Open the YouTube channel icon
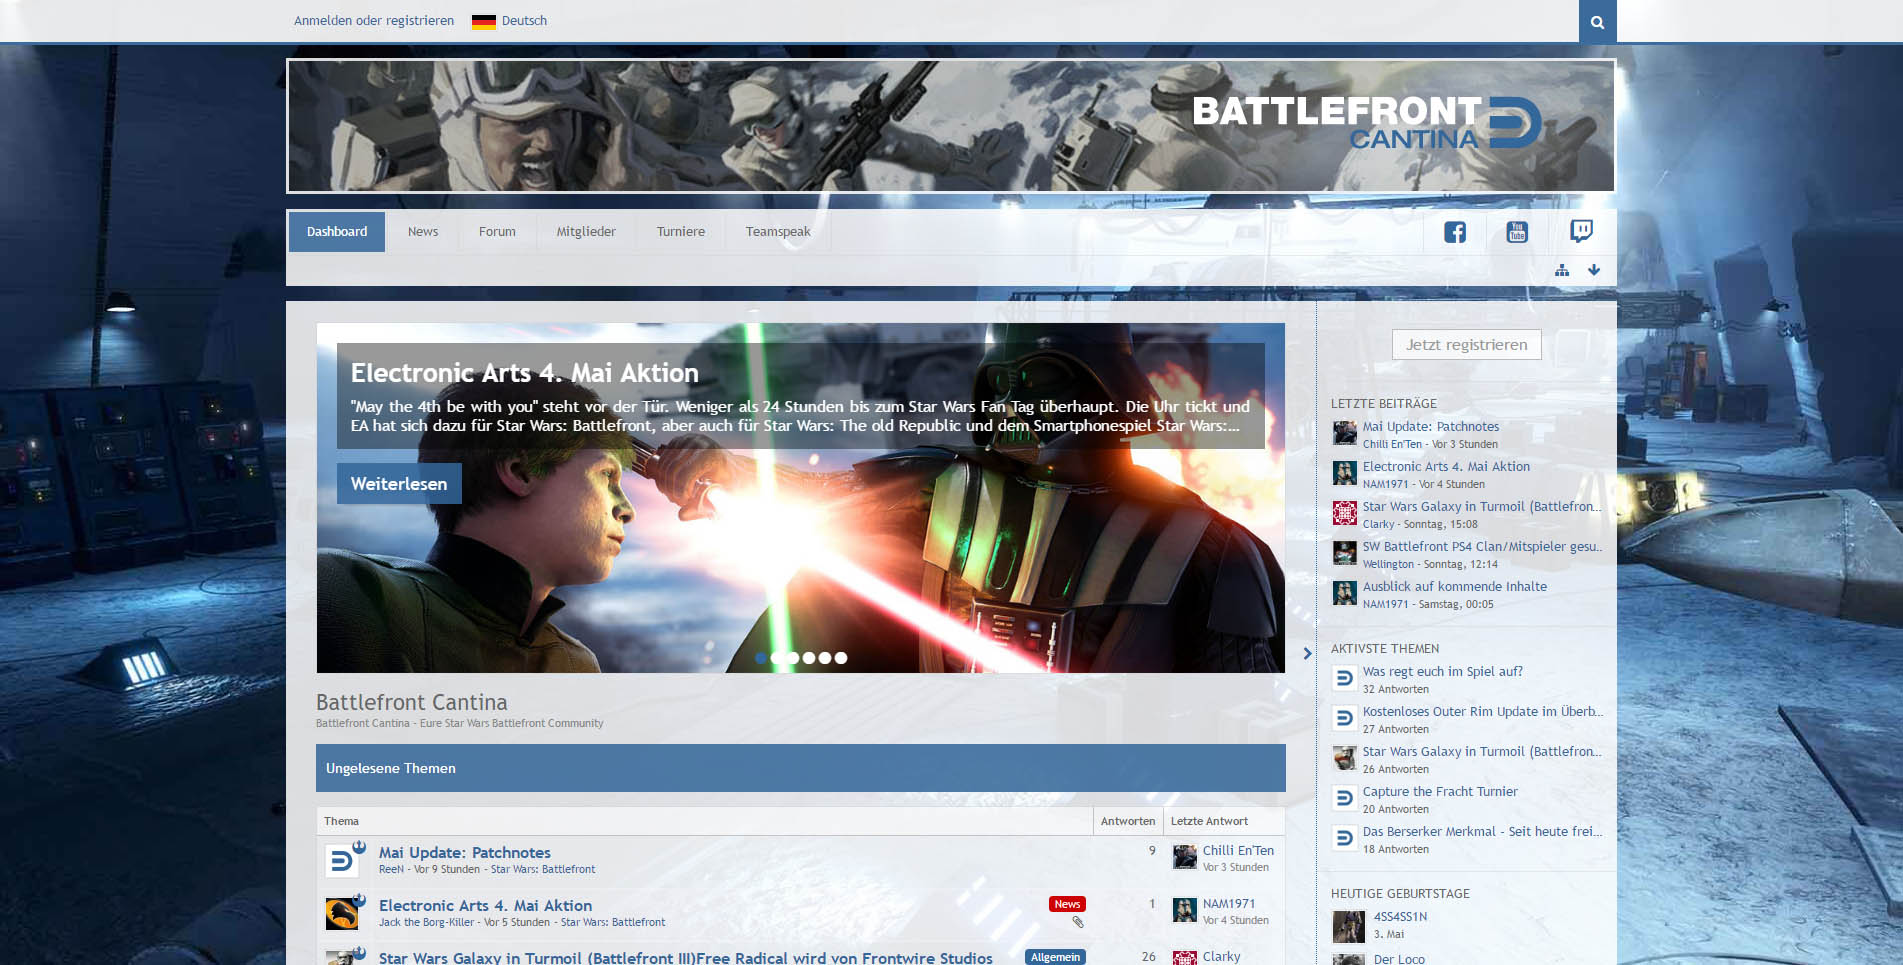Viewport: 1903px width, 965px height. [1517, 232]
